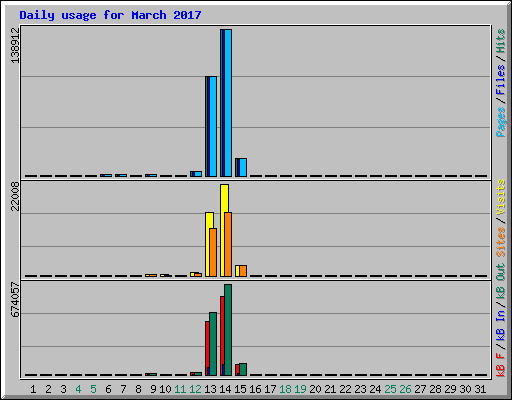Click day label 1 on the axis
The height and width of the screenshot is (400, 512).
coord(33,389)
